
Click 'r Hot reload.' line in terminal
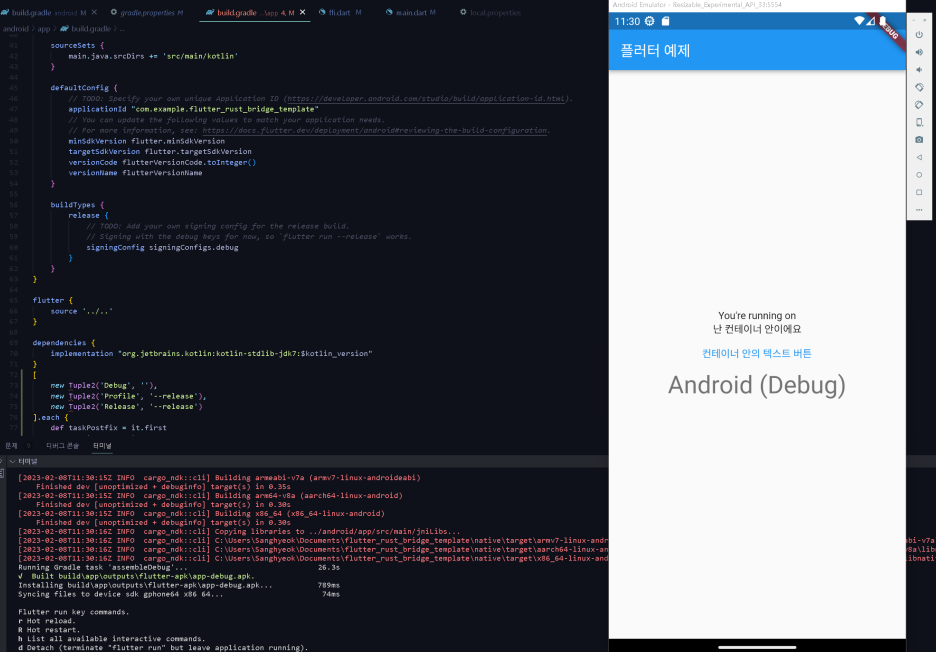(47, 621)
